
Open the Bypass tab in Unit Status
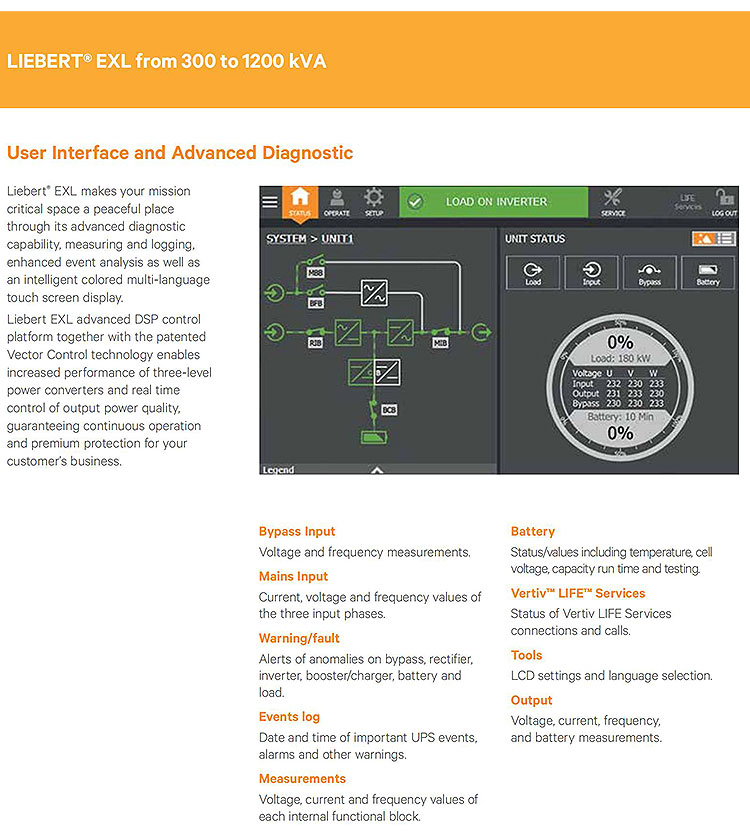649,273
